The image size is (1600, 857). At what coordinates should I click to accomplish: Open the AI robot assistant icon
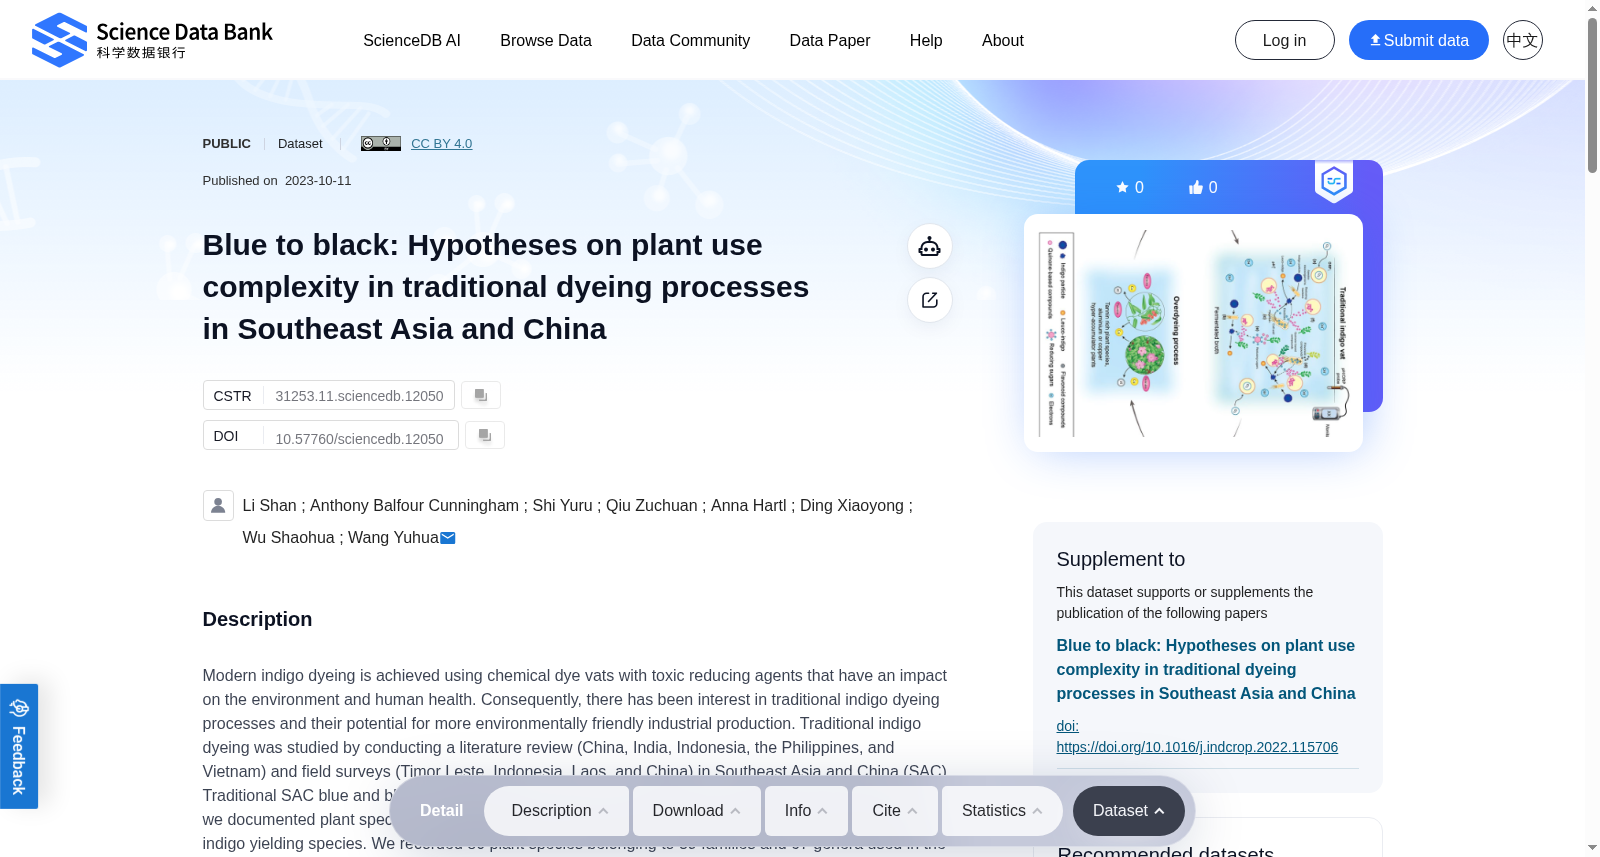[x=930, y=246]
